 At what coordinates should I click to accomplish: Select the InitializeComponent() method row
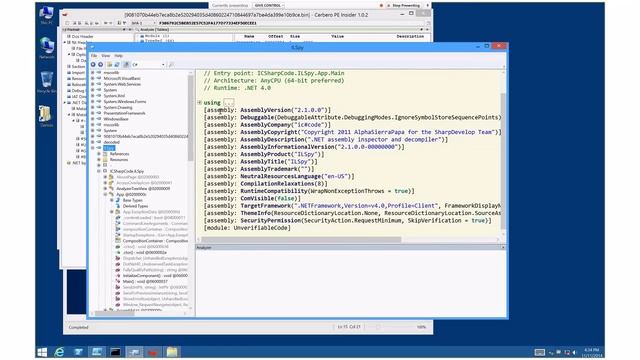[156, 276]
